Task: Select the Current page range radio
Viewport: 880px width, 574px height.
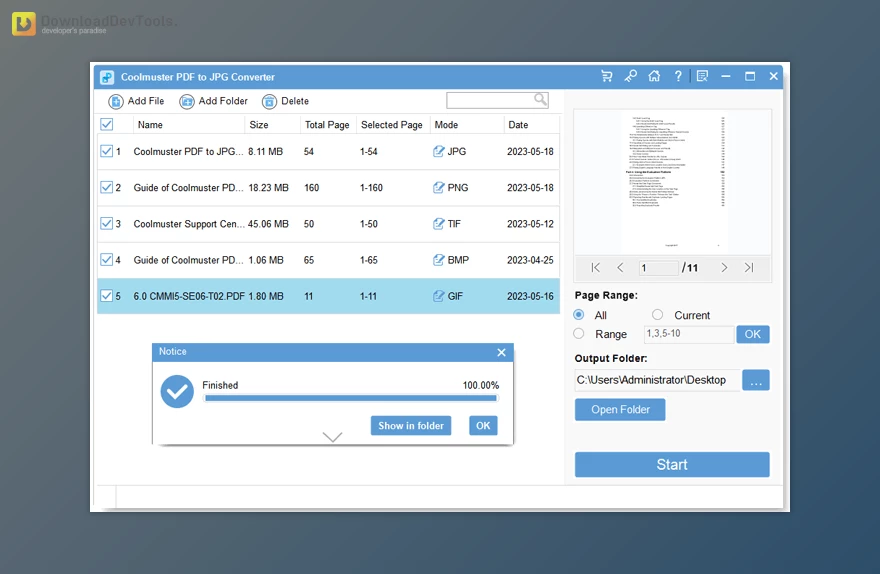Action: coord(658,315)
